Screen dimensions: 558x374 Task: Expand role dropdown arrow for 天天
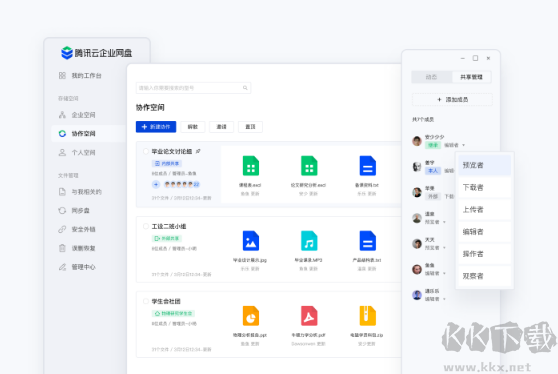[x=444, y=248]
